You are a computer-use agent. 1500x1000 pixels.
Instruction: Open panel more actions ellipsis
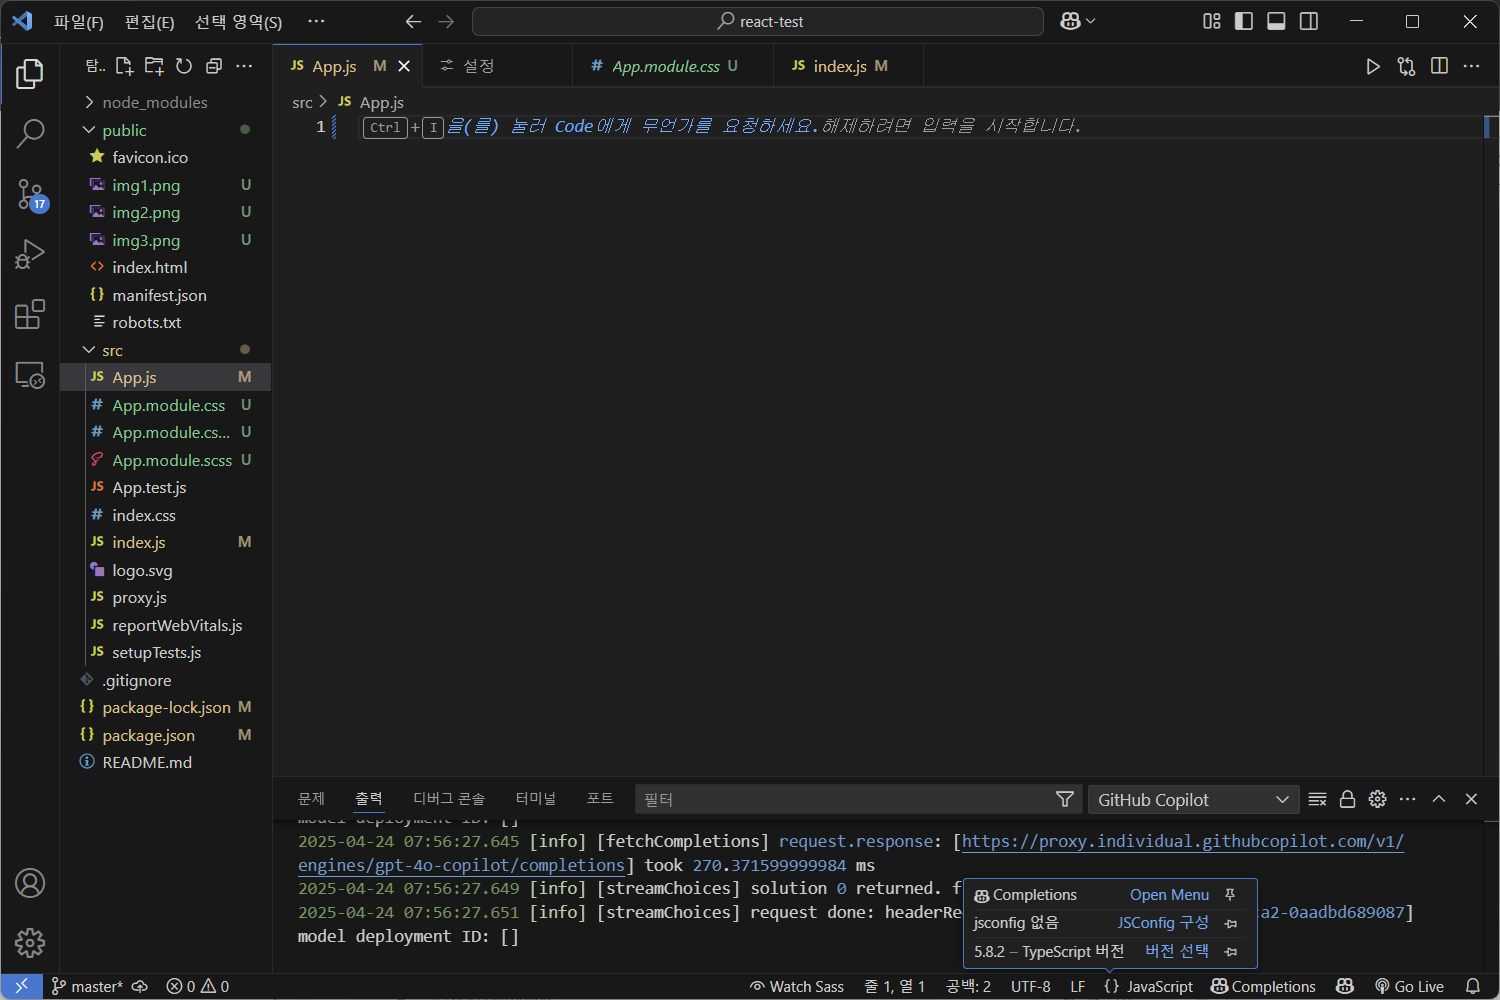(1408, 799)
